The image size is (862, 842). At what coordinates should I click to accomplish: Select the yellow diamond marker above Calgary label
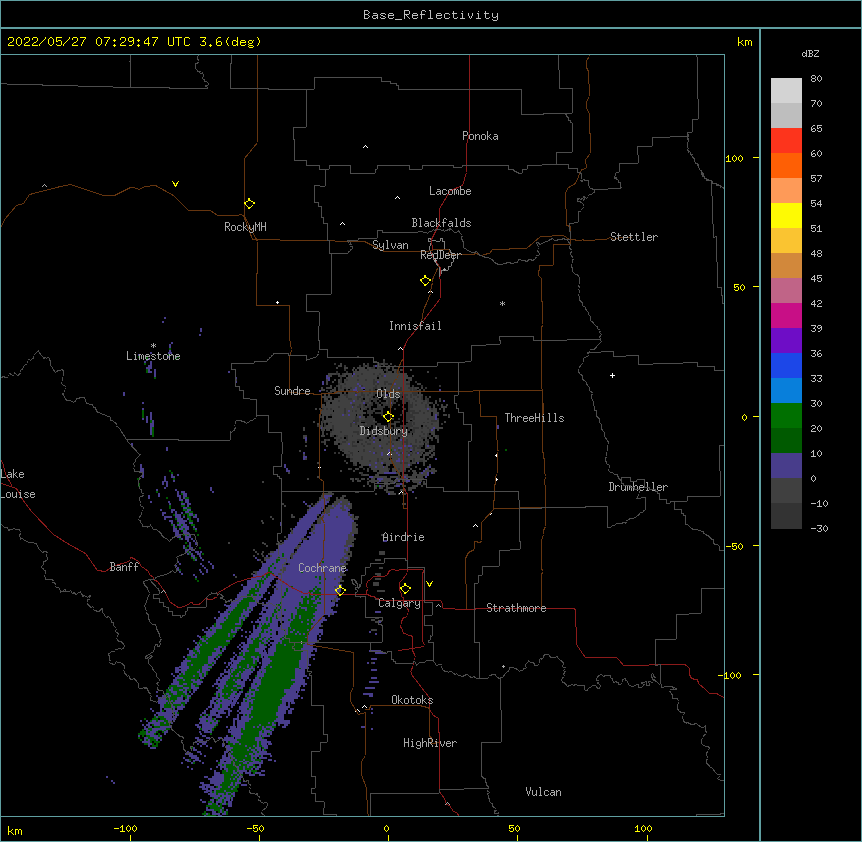coord(405,589)
